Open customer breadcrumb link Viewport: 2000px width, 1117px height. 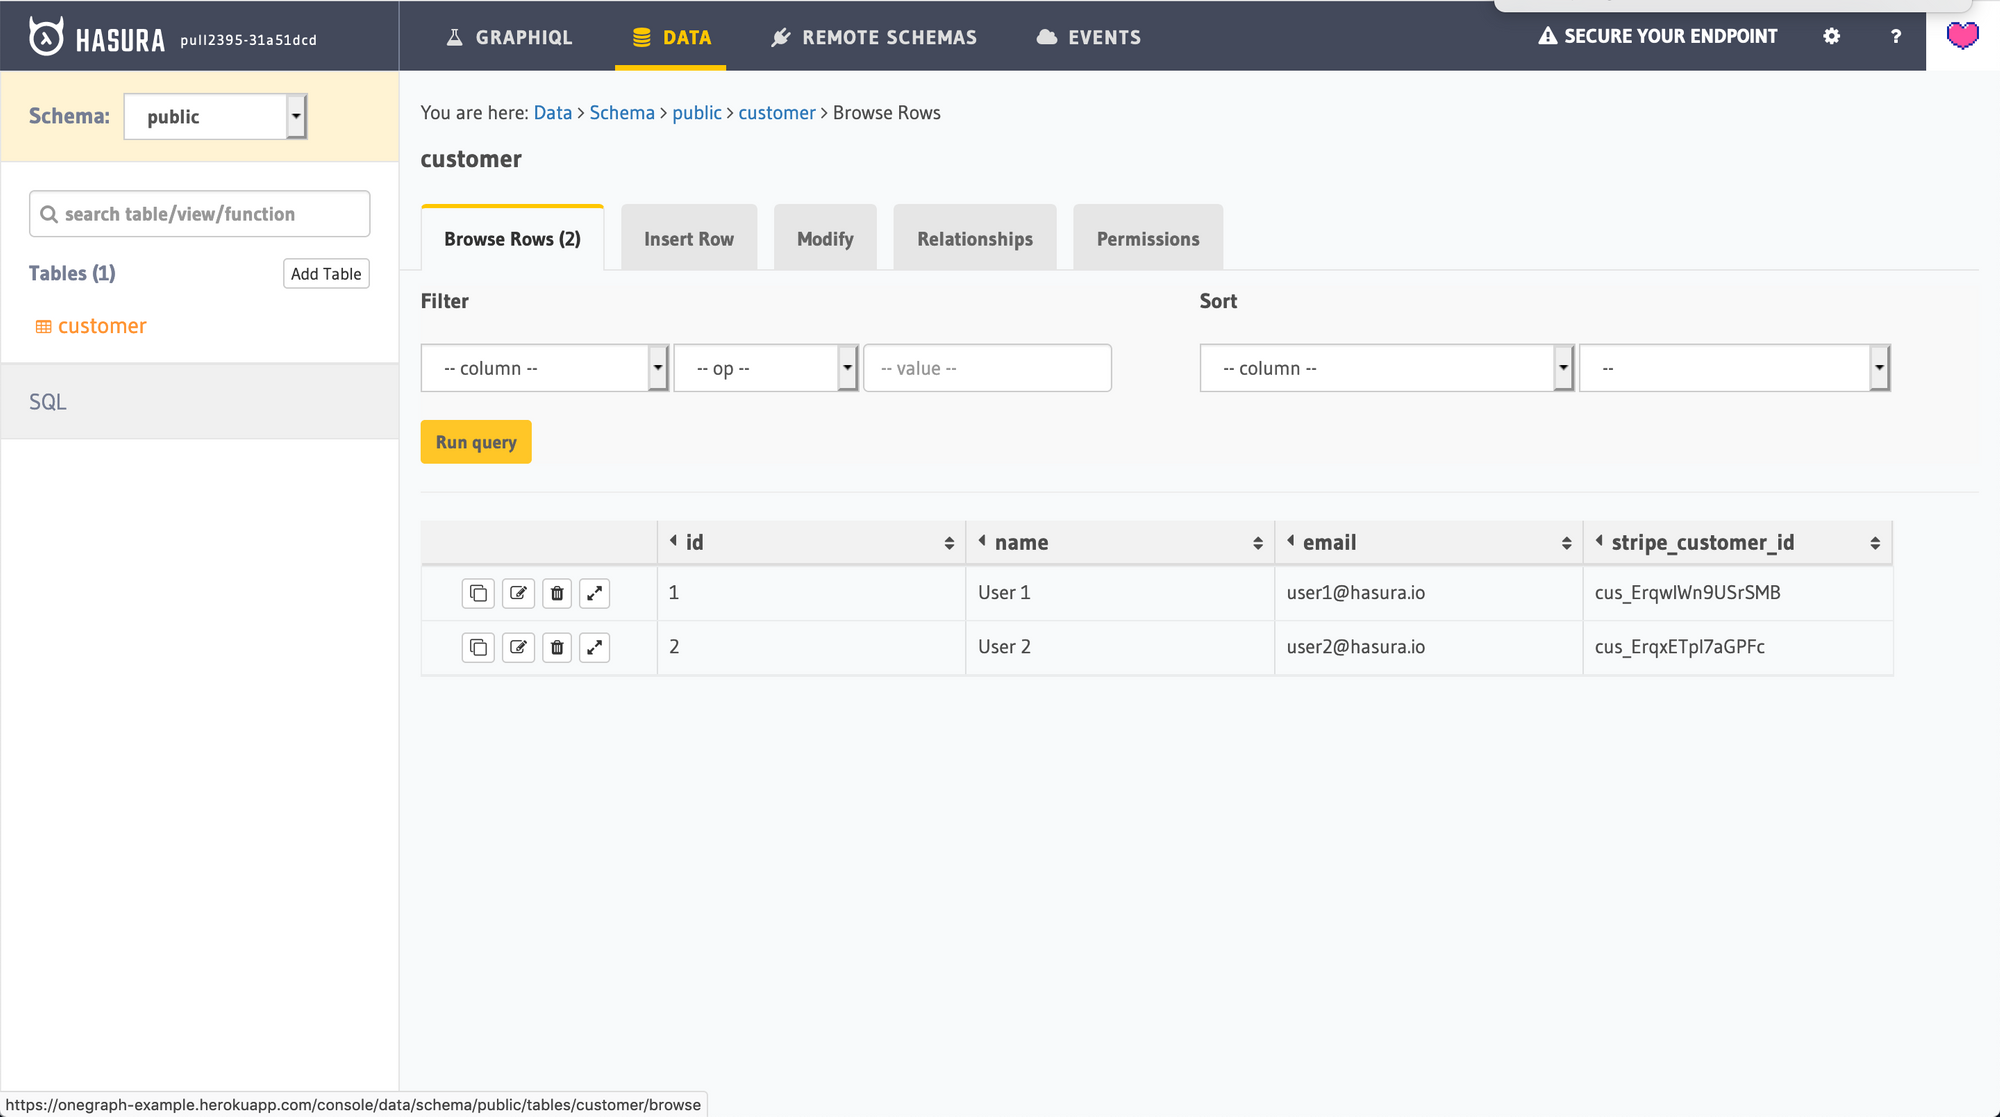coord(777,113)
